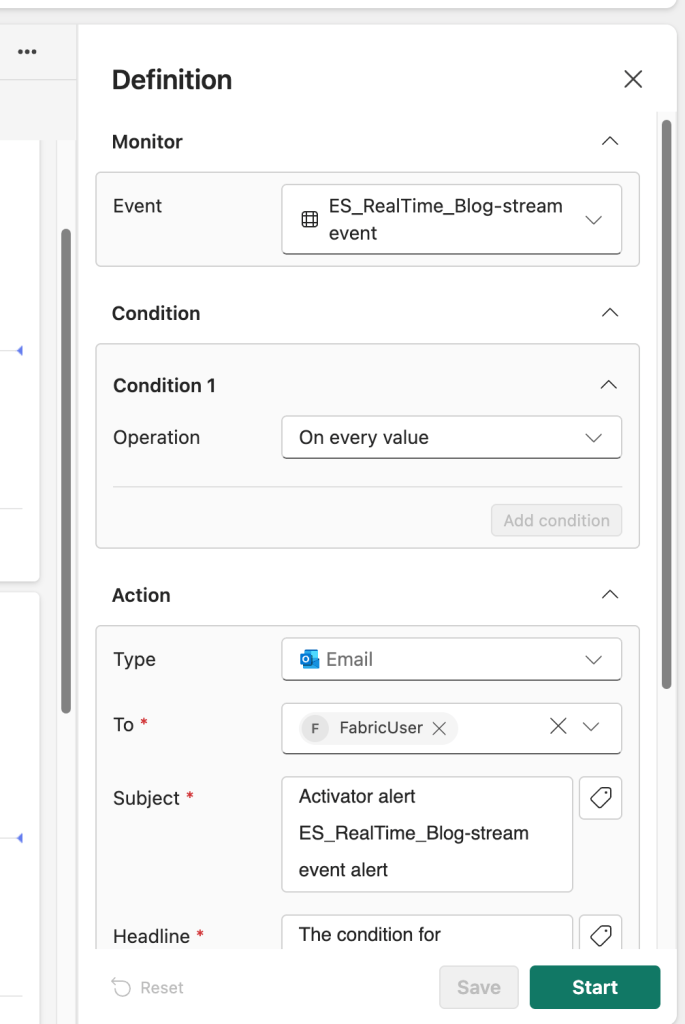Click the tag icon beside Headline
This screenshot has width=685, height=1024.
600,935
